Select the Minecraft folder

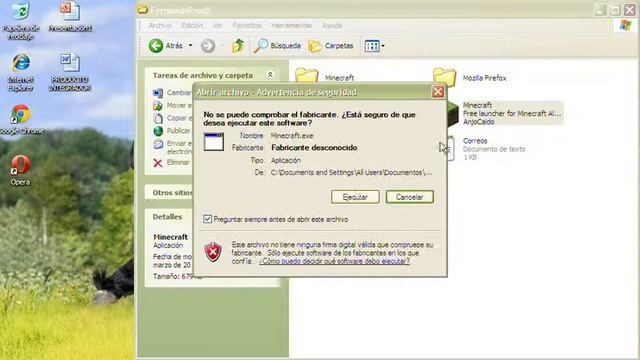point(325,77)
